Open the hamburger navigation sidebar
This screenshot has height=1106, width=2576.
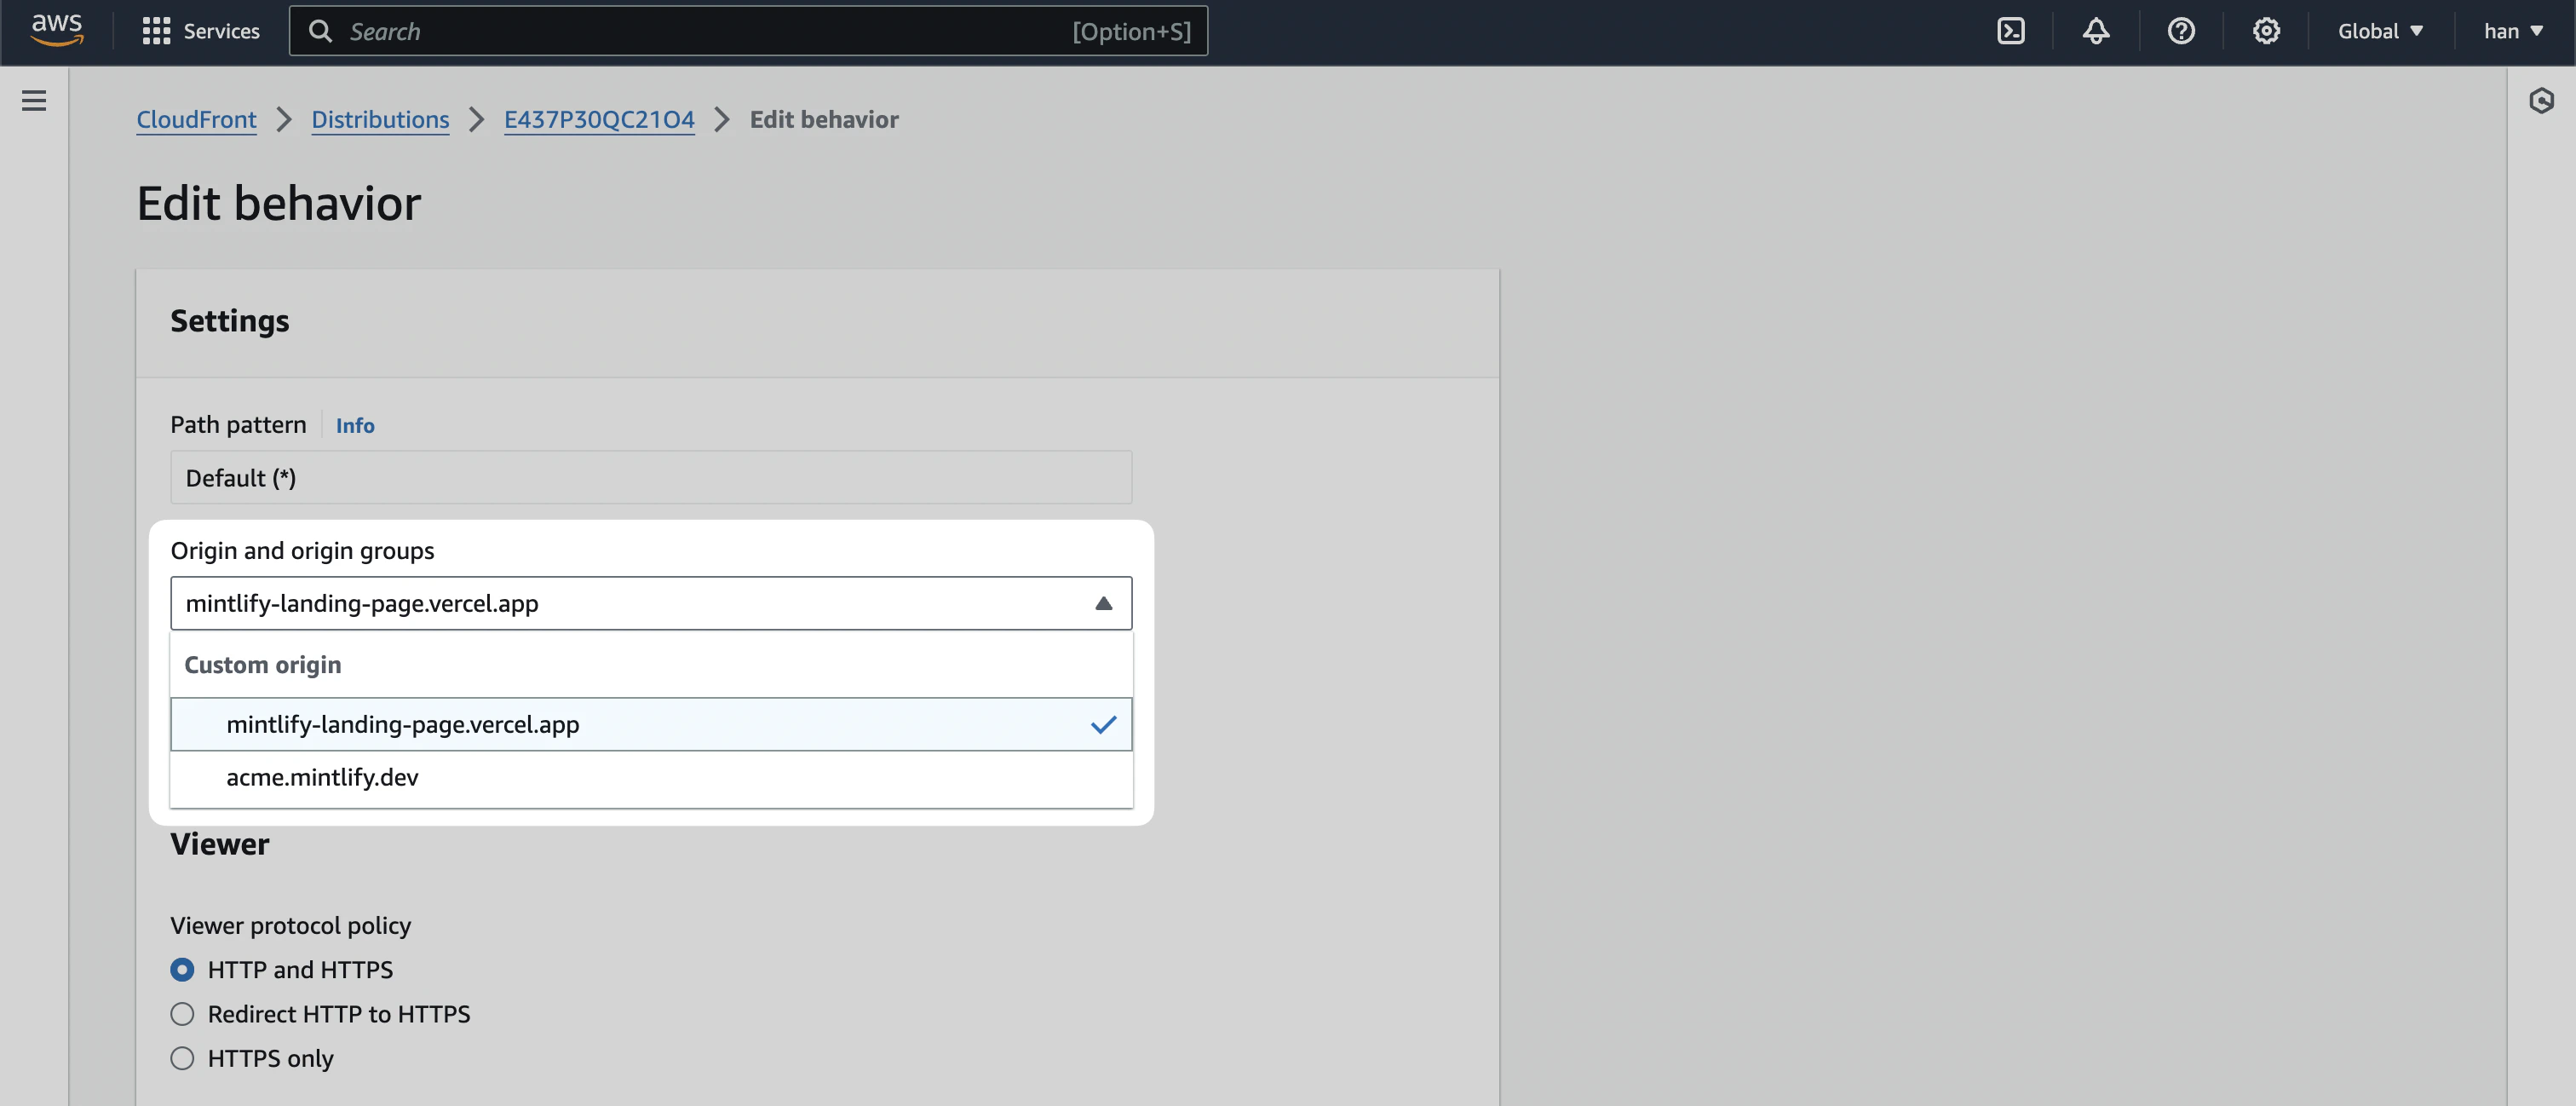(x=34, y=100)
